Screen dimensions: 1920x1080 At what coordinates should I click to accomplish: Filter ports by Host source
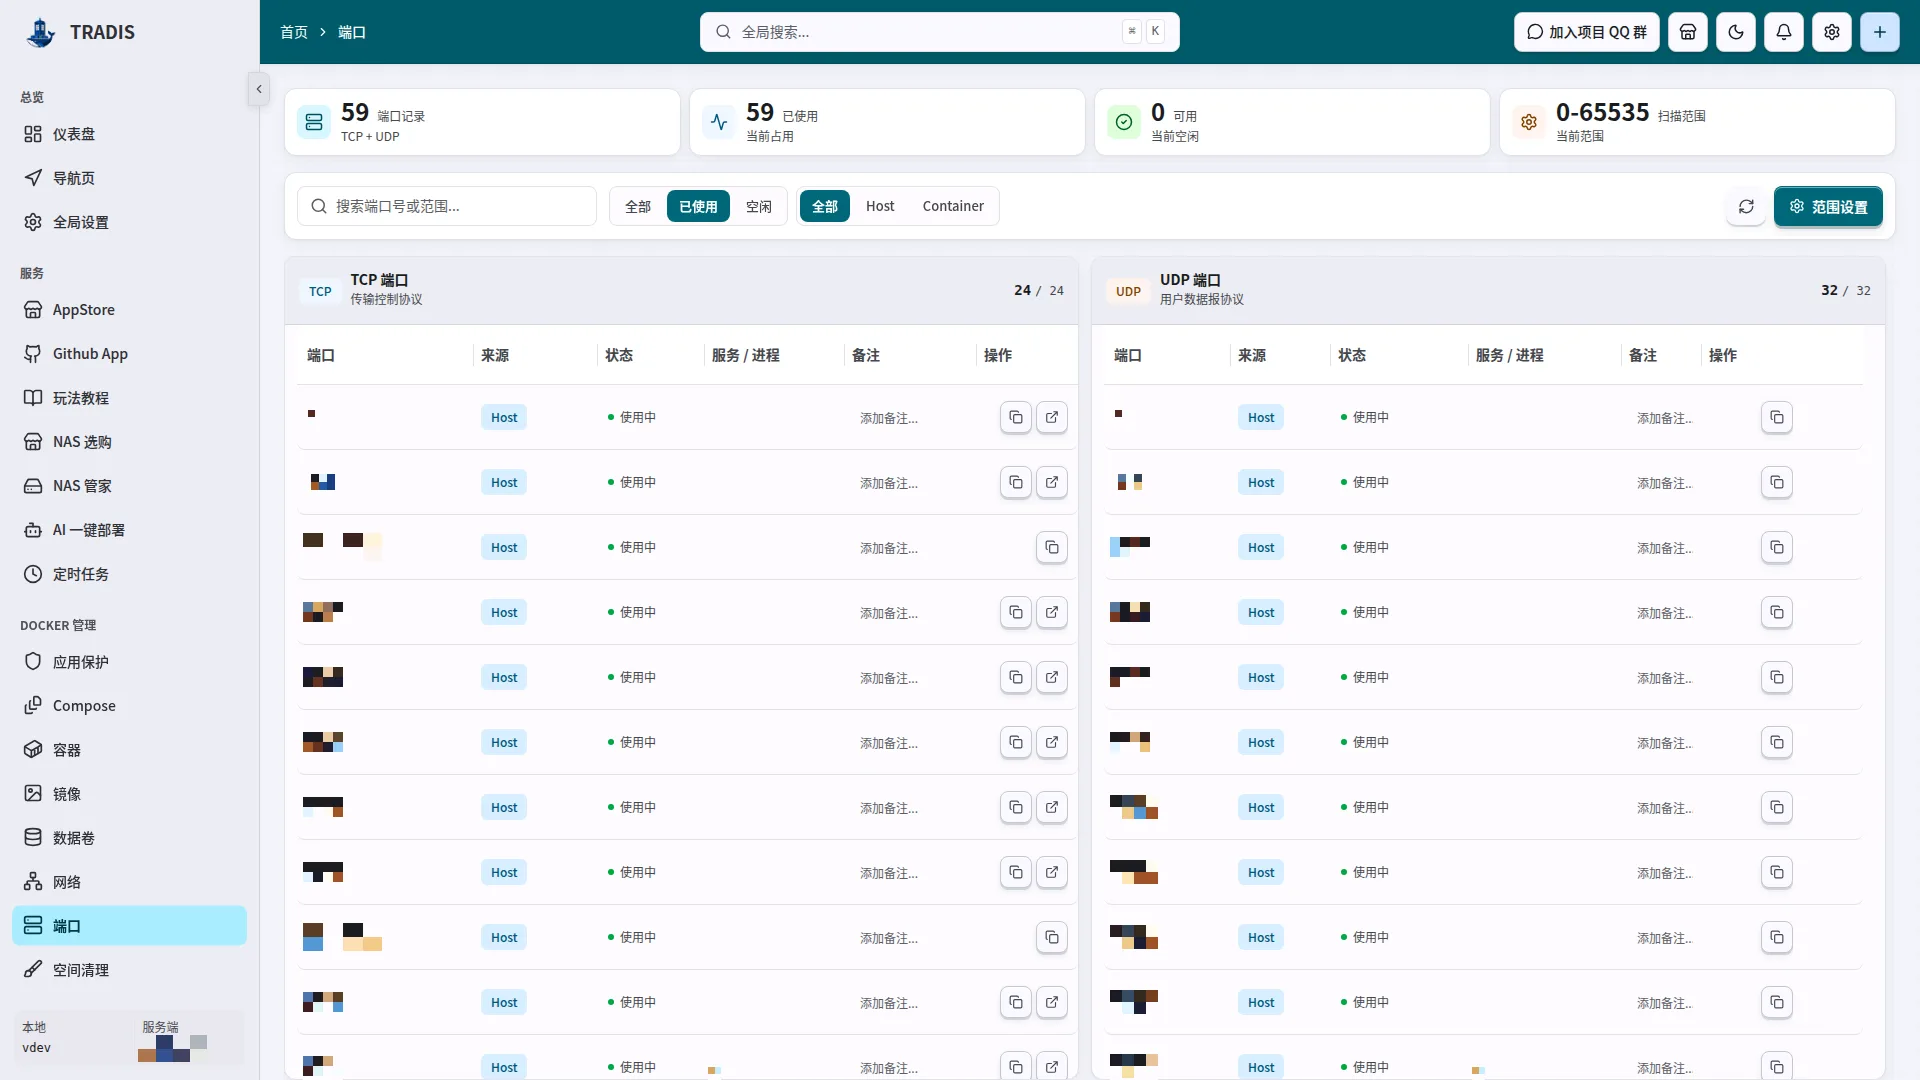[x=880, y=206]
